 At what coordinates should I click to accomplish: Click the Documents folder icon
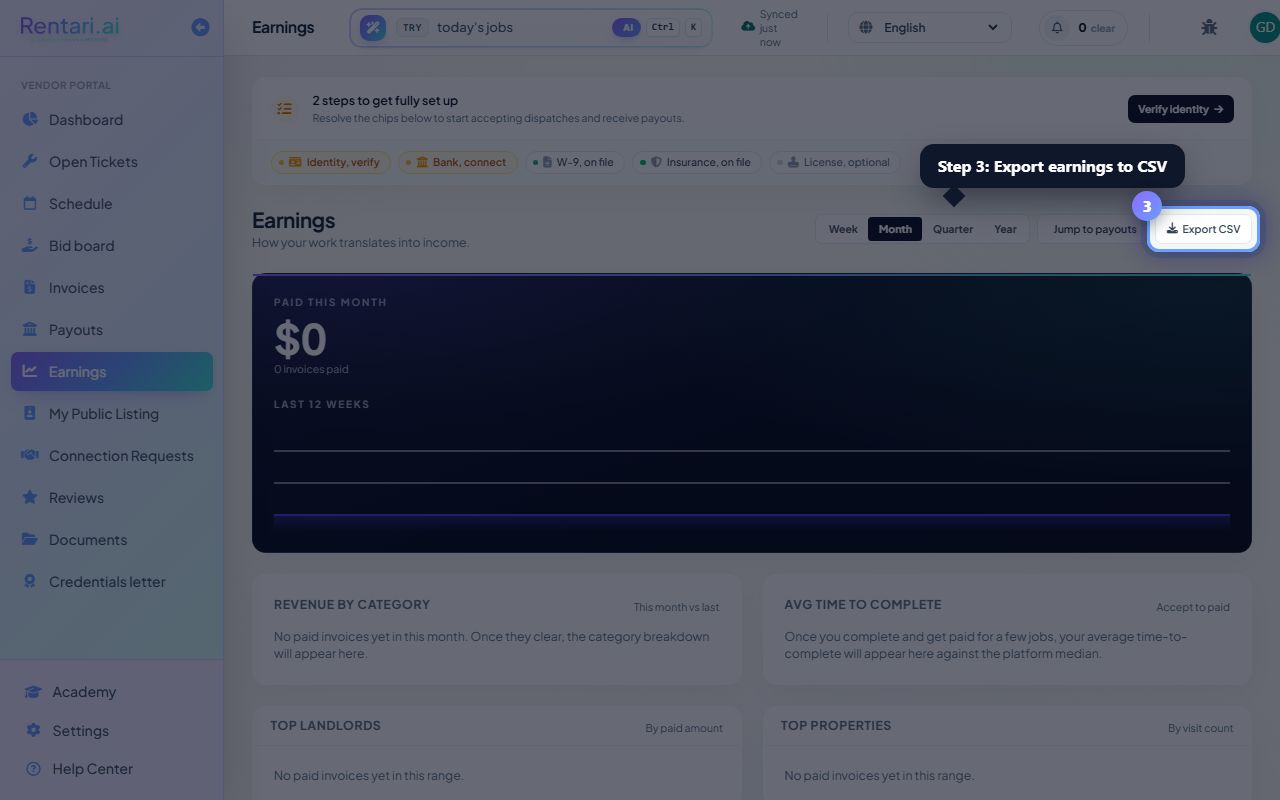pos(30,540)
